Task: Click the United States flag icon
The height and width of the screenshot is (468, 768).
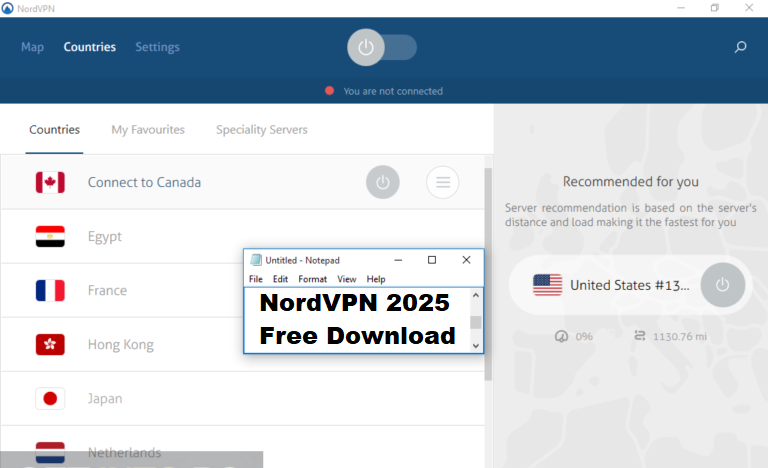Action: tap(547, 285)
